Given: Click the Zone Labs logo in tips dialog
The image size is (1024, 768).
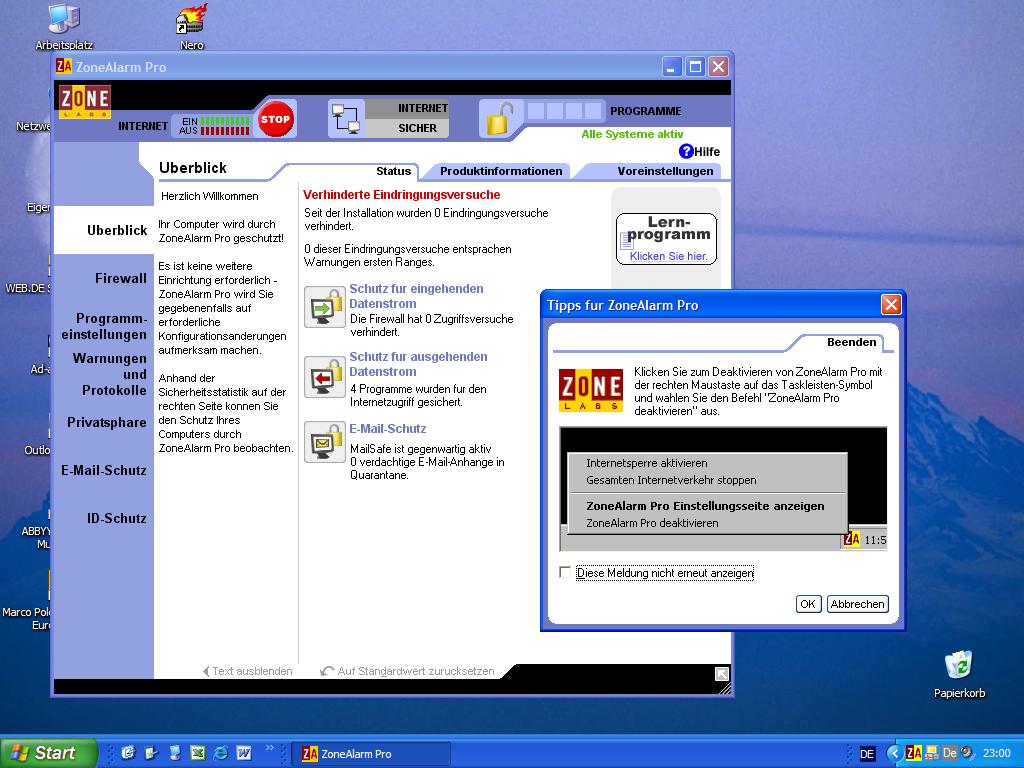Looking at the screenshot, I should point(590,390).
